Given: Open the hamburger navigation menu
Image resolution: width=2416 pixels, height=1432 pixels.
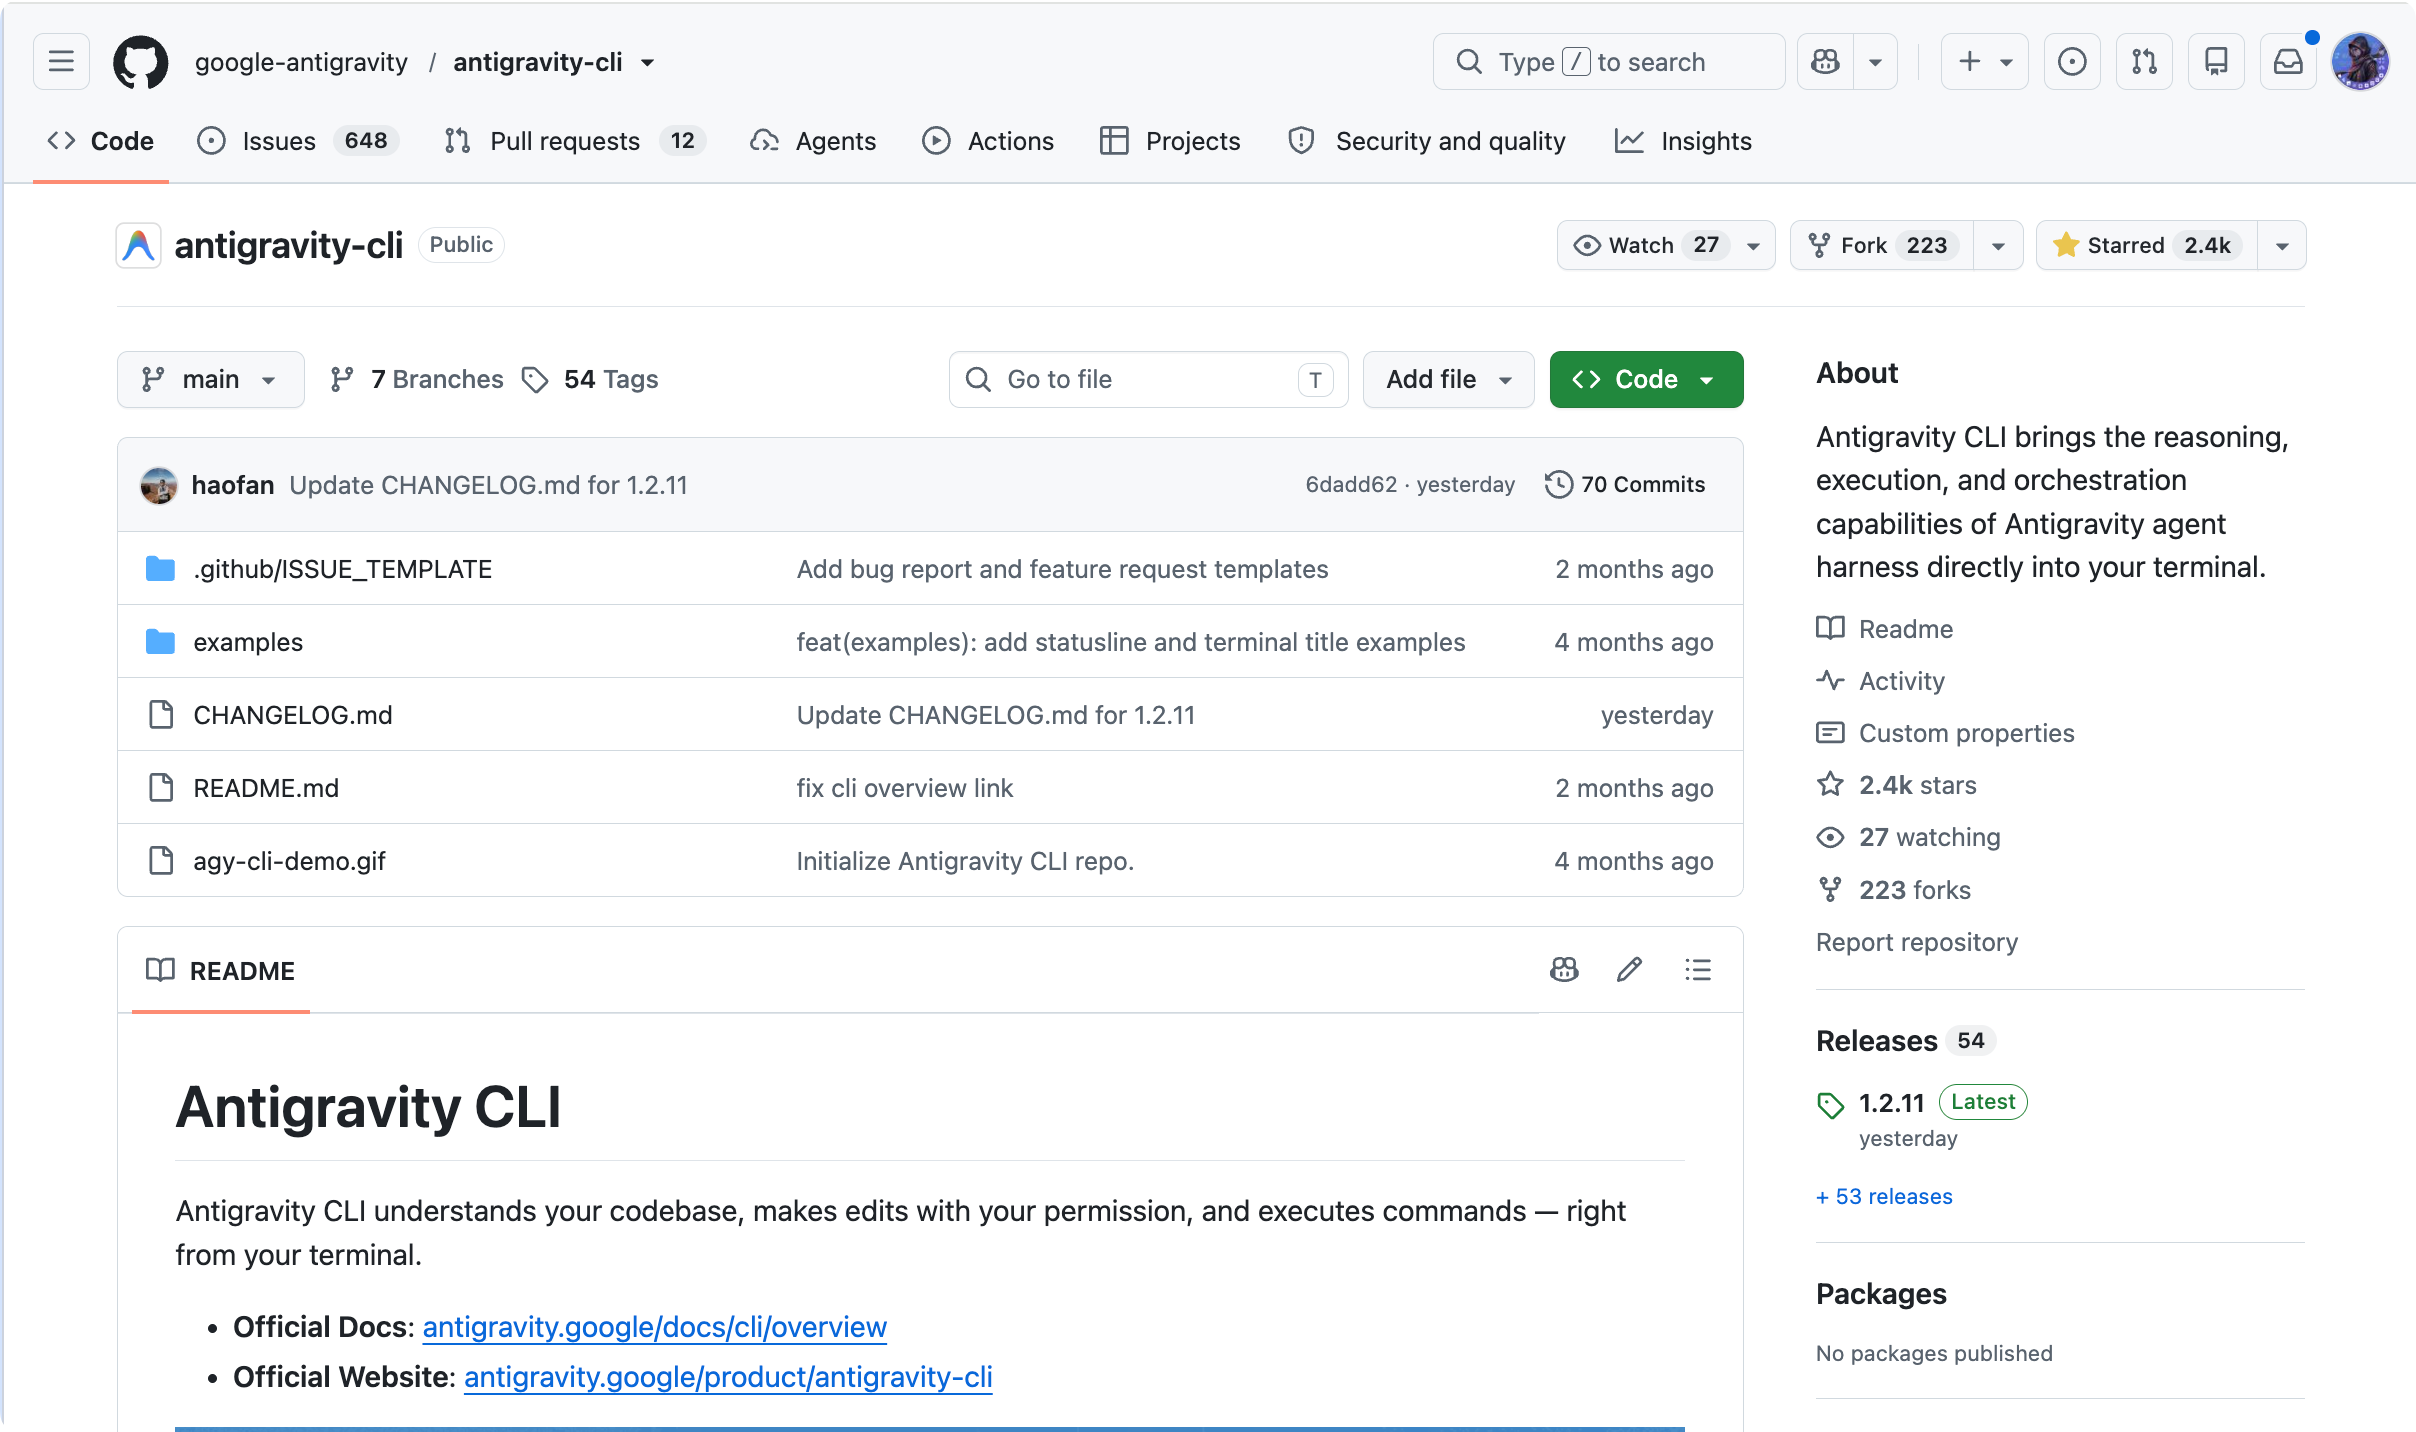Looking at the screenshot, I should coord(61,62).
